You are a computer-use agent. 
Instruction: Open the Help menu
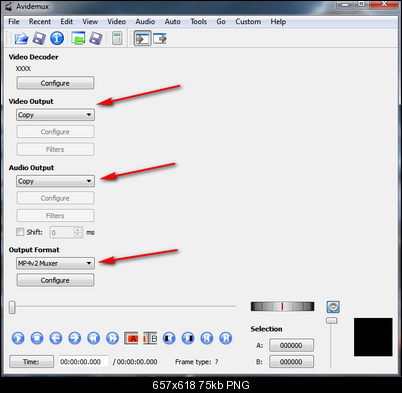tap(278, 22)
